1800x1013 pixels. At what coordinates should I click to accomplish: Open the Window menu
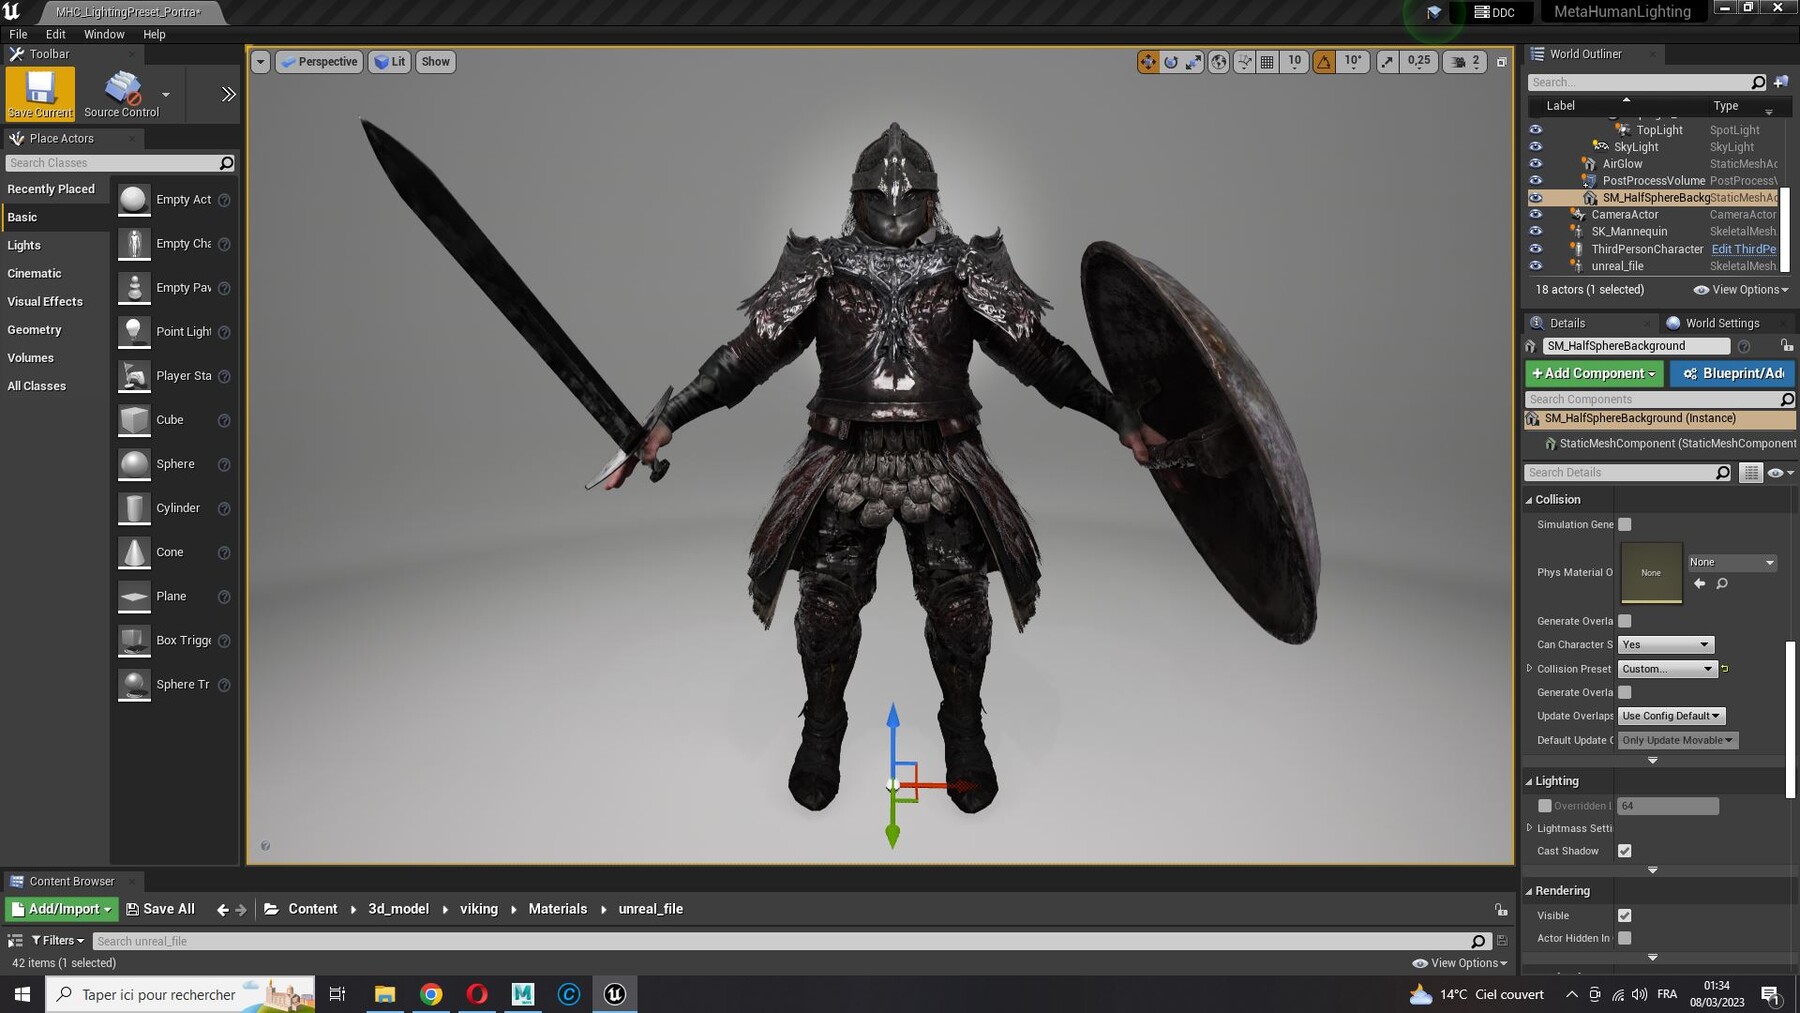point(103,33)
